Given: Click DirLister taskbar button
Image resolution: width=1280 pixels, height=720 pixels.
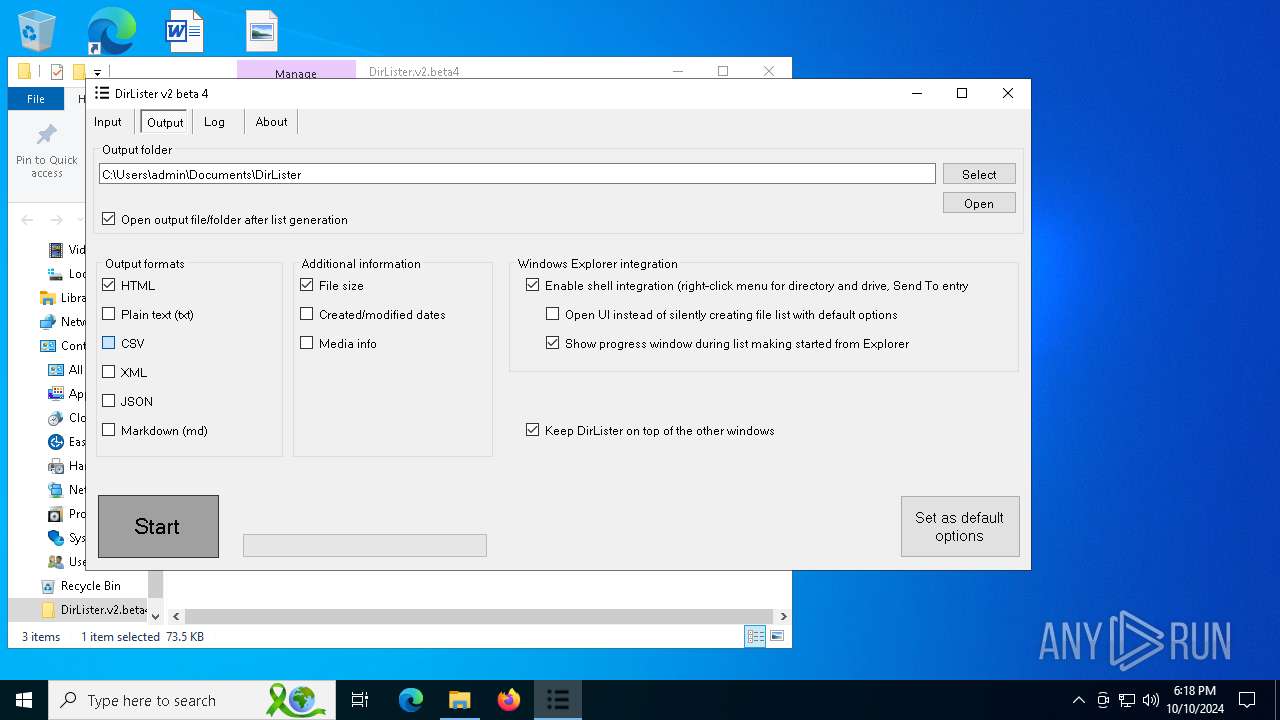Looking at the screenshot, I should 558,700.
